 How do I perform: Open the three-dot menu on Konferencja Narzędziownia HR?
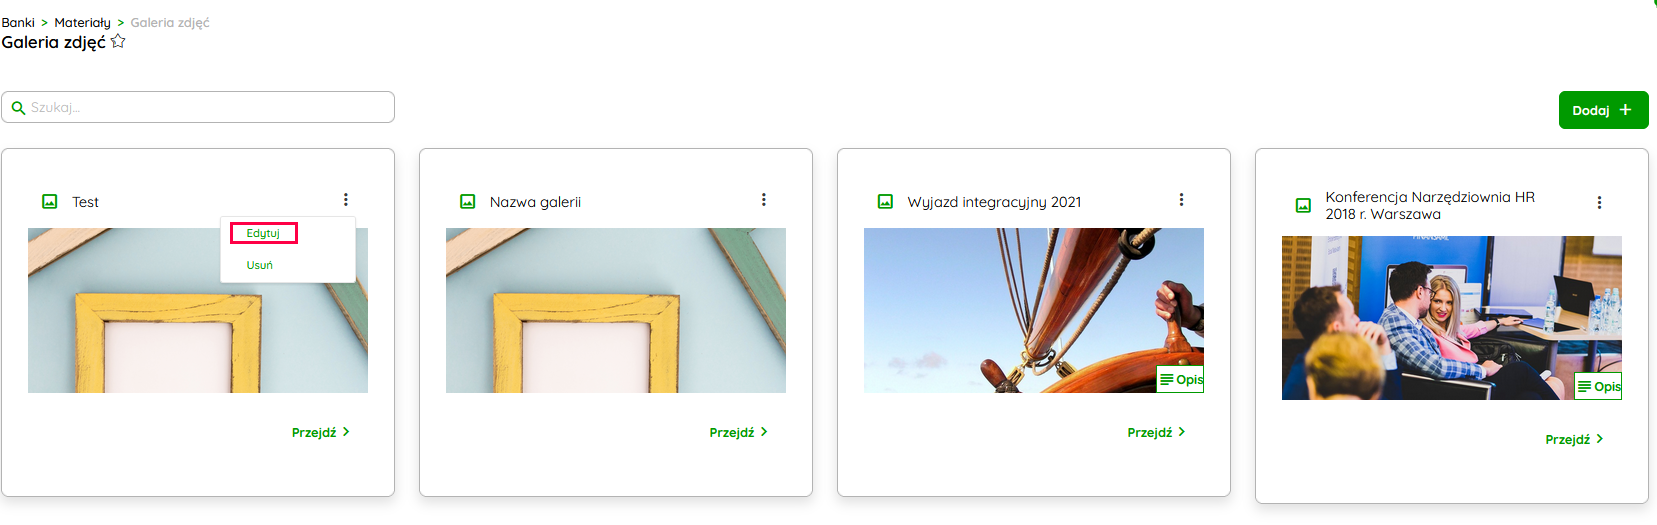point(1600,203)
